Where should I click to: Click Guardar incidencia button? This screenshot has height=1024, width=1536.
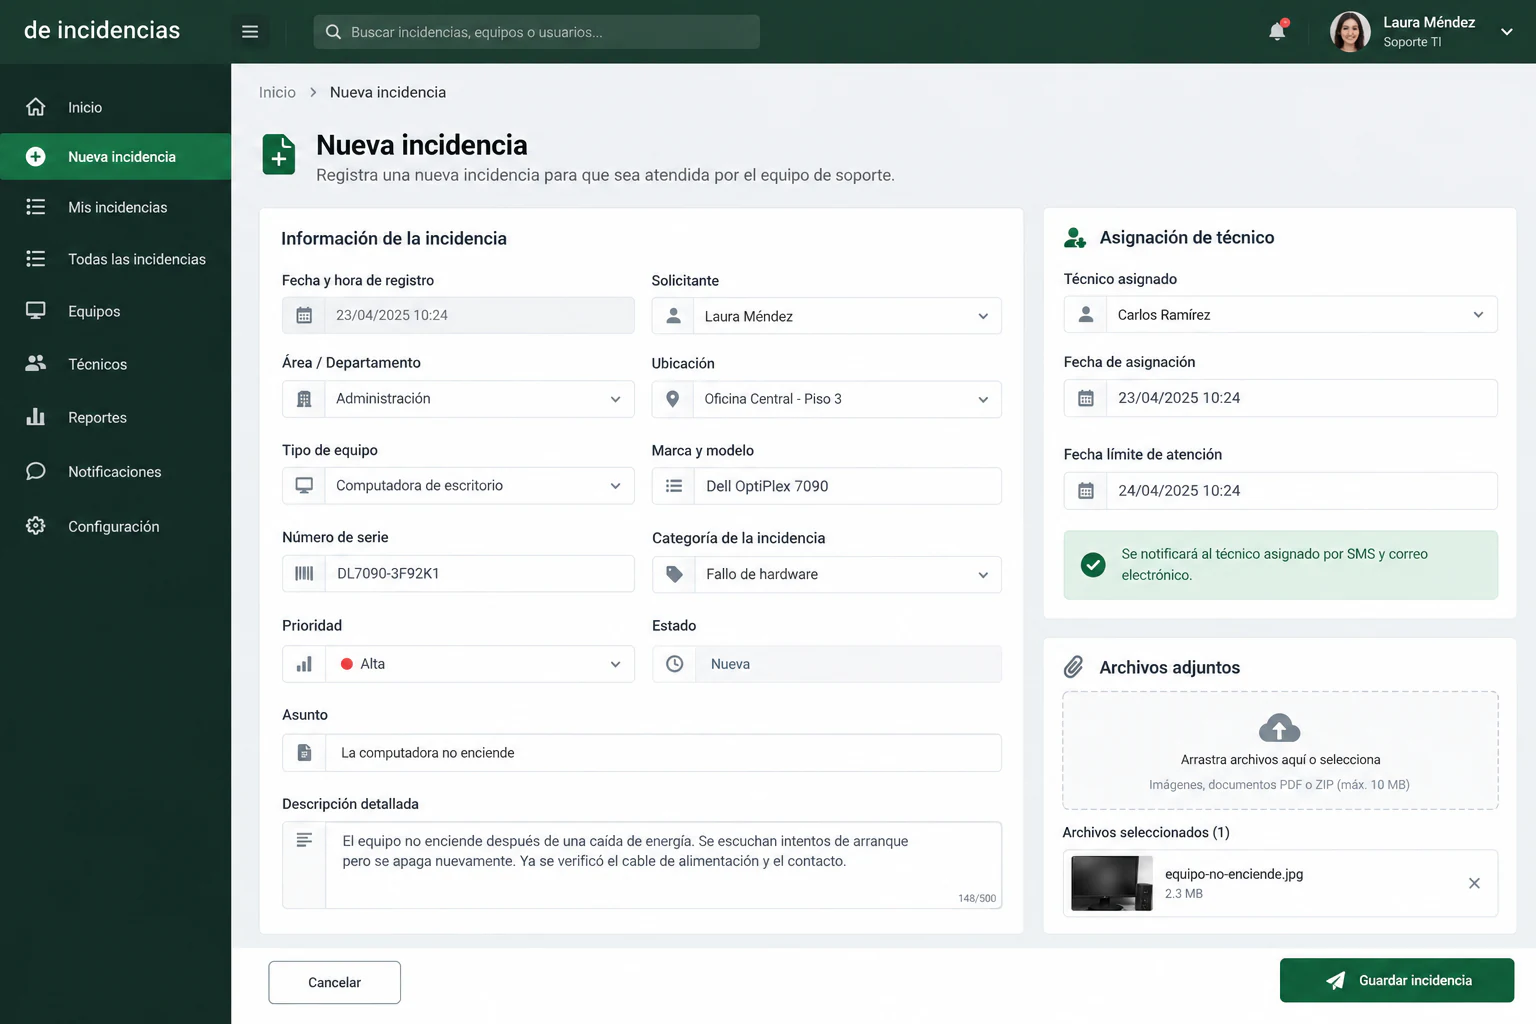[1397, 981]
